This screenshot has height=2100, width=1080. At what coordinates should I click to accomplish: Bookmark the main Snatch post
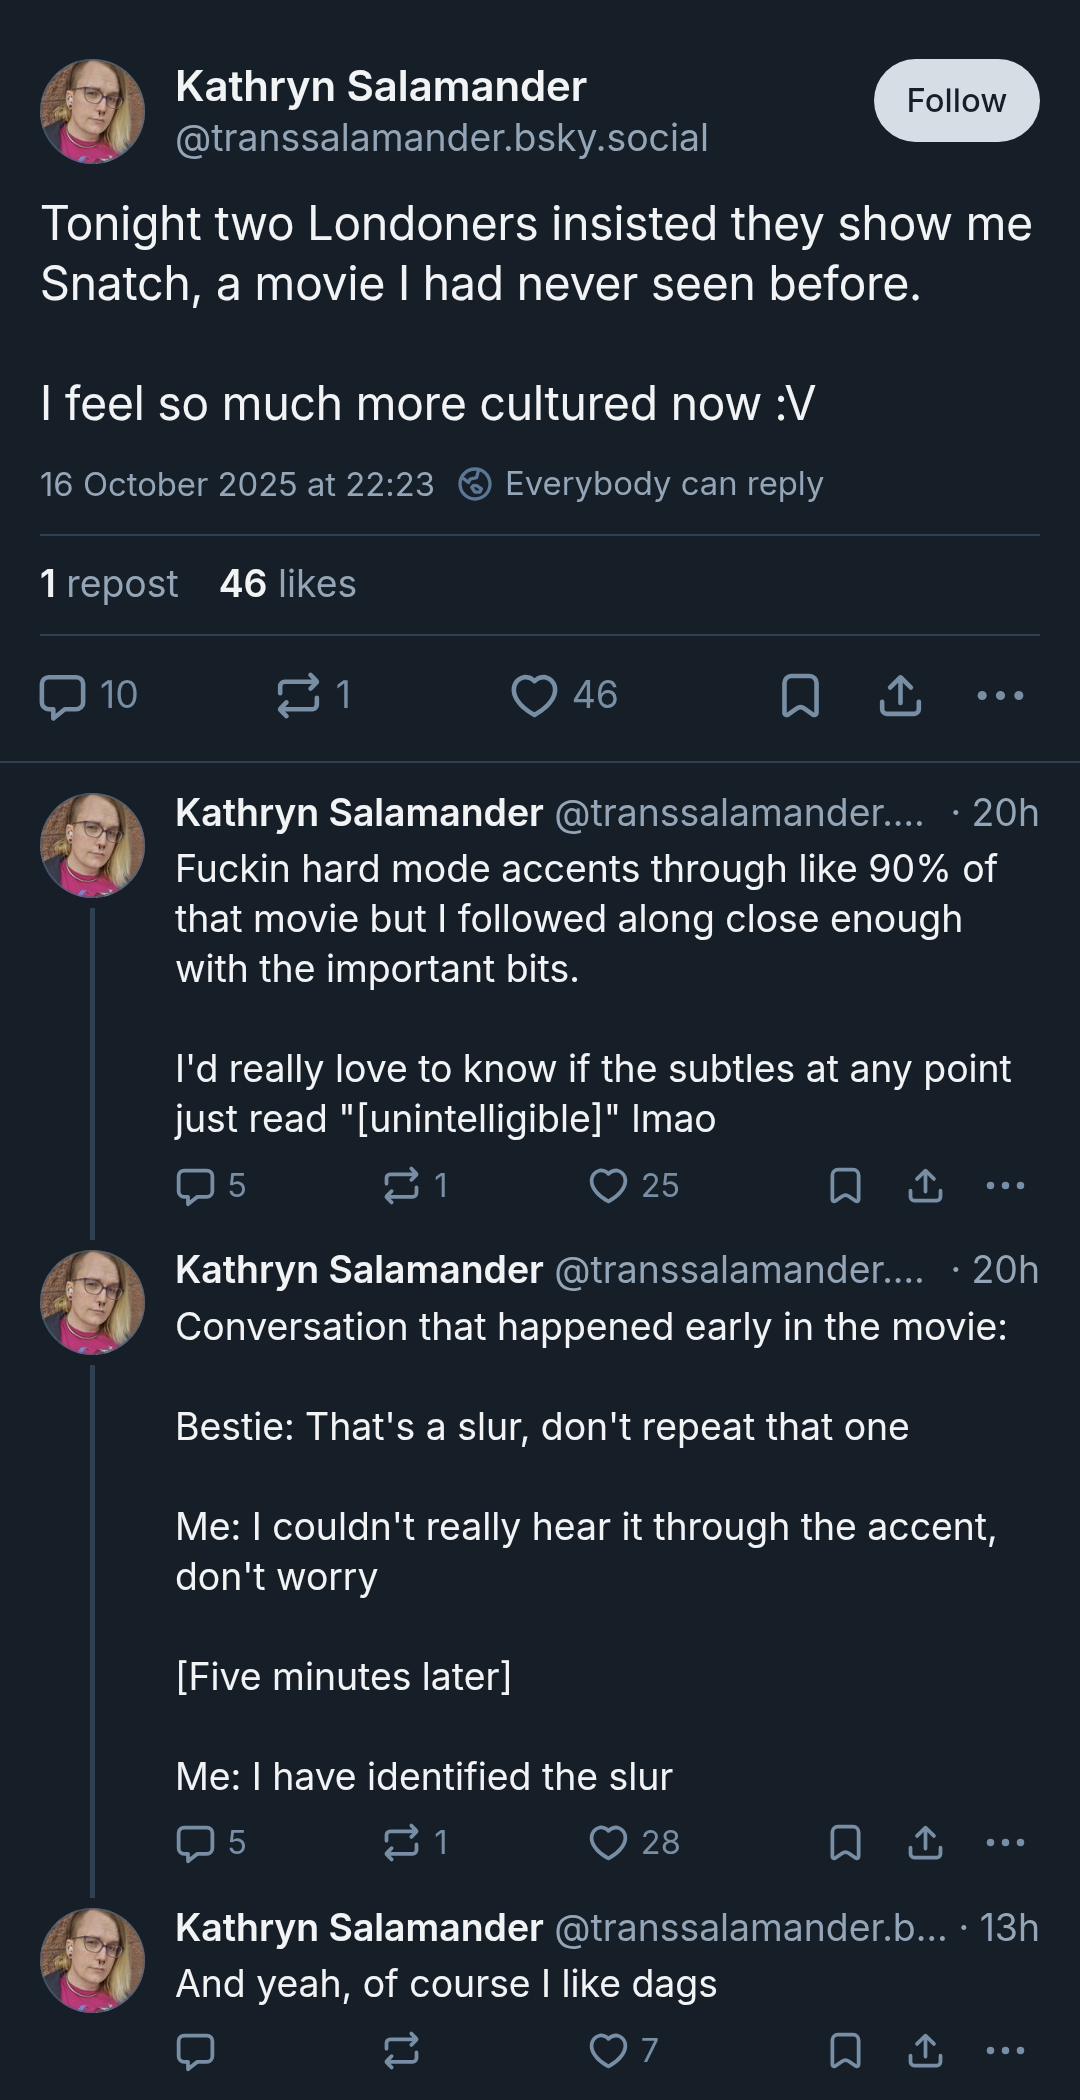pos(799,695)
